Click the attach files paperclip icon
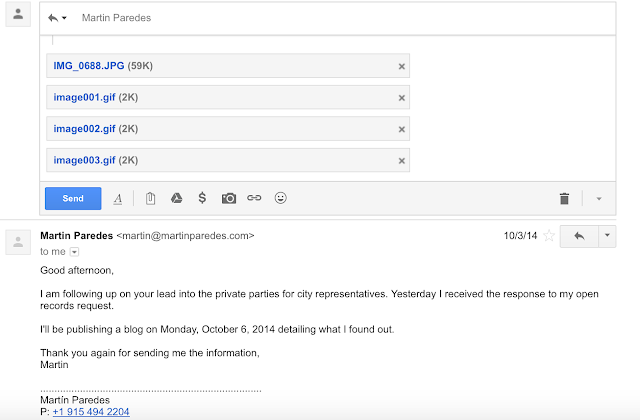 pyautogui.click(x=150, y=198)
